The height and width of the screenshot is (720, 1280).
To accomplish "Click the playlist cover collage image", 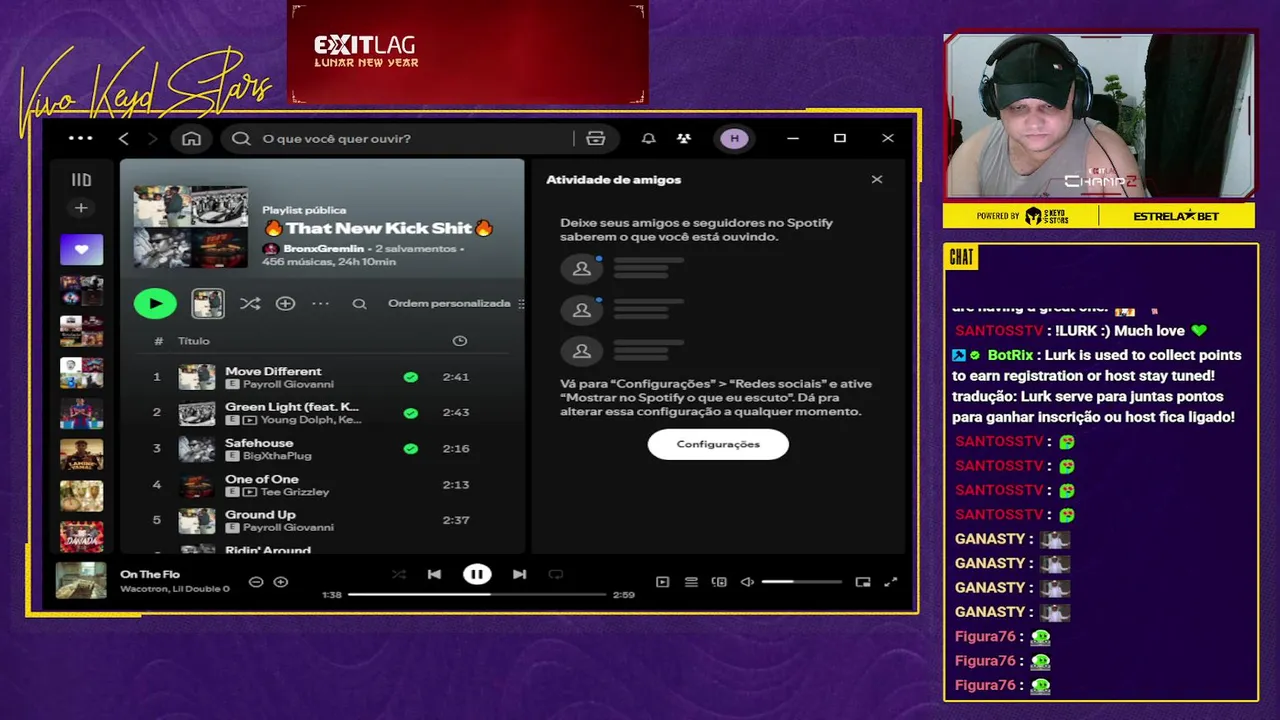I will click(x=191, y=227).
